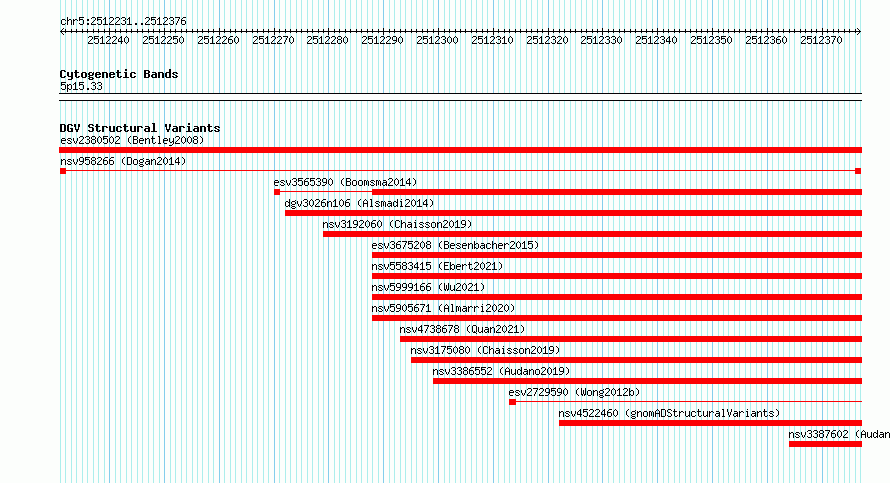Open nsv4522460 (gnomADStructuralVariants) label

[x=669, y=413]
